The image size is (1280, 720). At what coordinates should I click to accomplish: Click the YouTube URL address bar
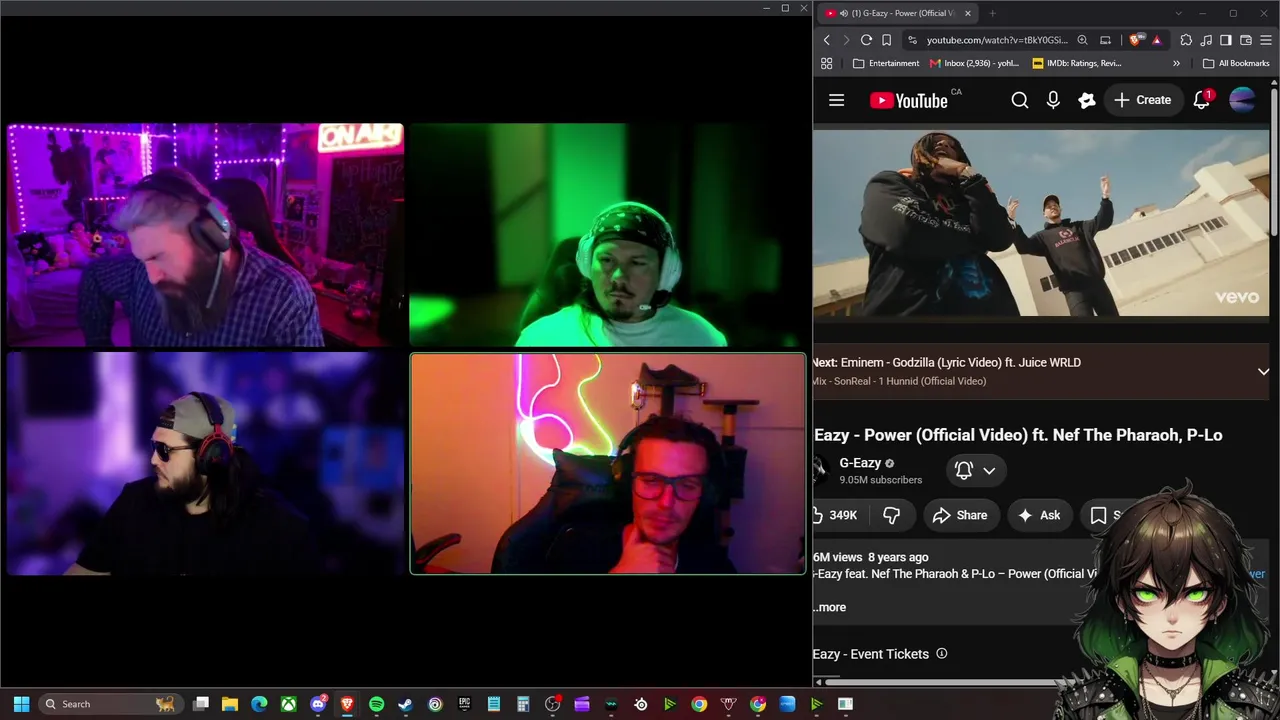997,40
